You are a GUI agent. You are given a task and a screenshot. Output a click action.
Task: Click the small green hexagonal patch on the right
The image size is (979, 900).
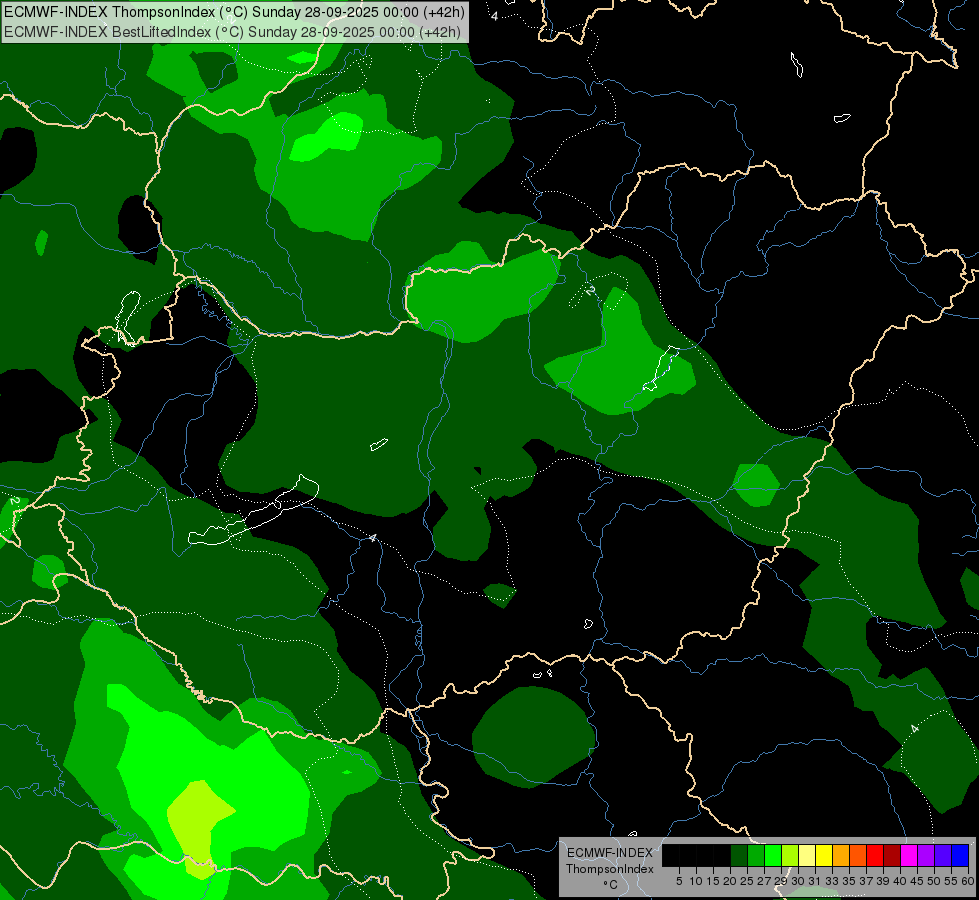tap(756, 484)
